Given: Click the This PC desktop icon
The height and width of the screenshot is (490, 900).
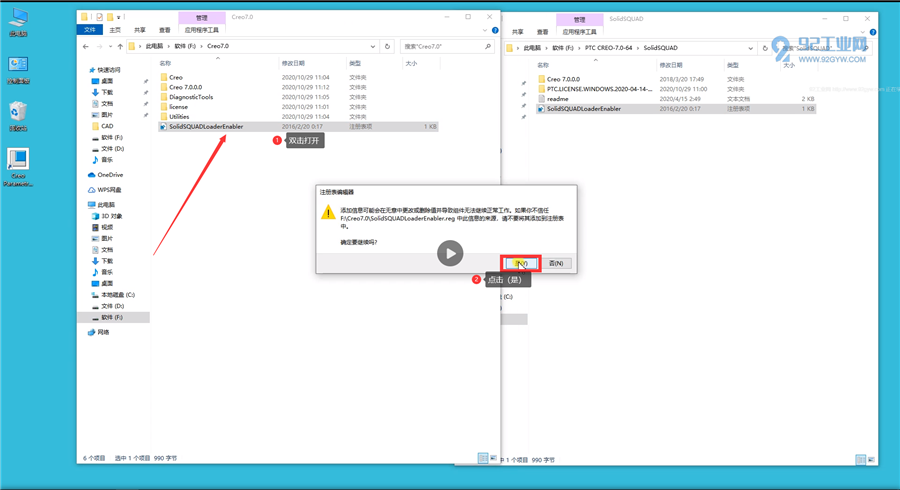Looking at the screenshot, I should (x=18, y=22).
